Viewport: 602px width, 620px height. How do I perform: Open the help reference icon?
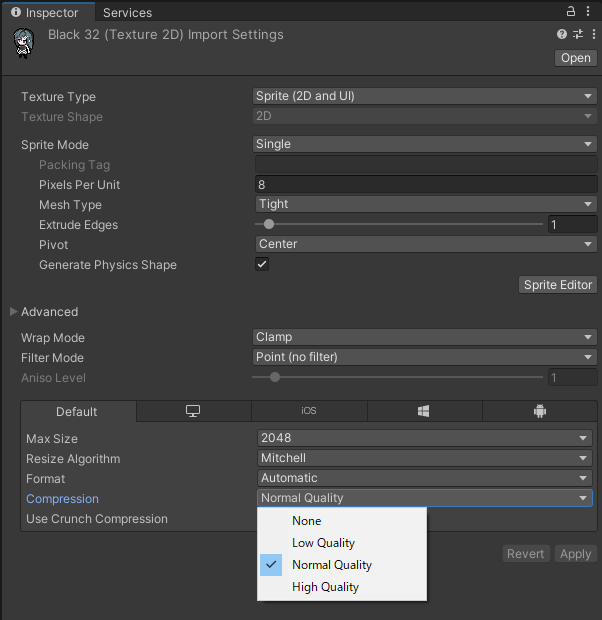coord(562,34)
